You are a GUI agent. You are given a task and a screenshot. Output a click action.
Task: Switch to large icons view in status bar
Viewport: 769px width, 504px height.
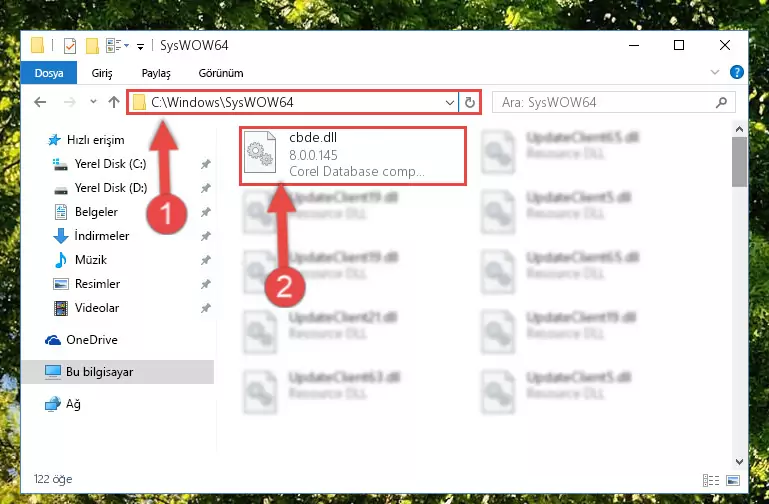point(733,480)
